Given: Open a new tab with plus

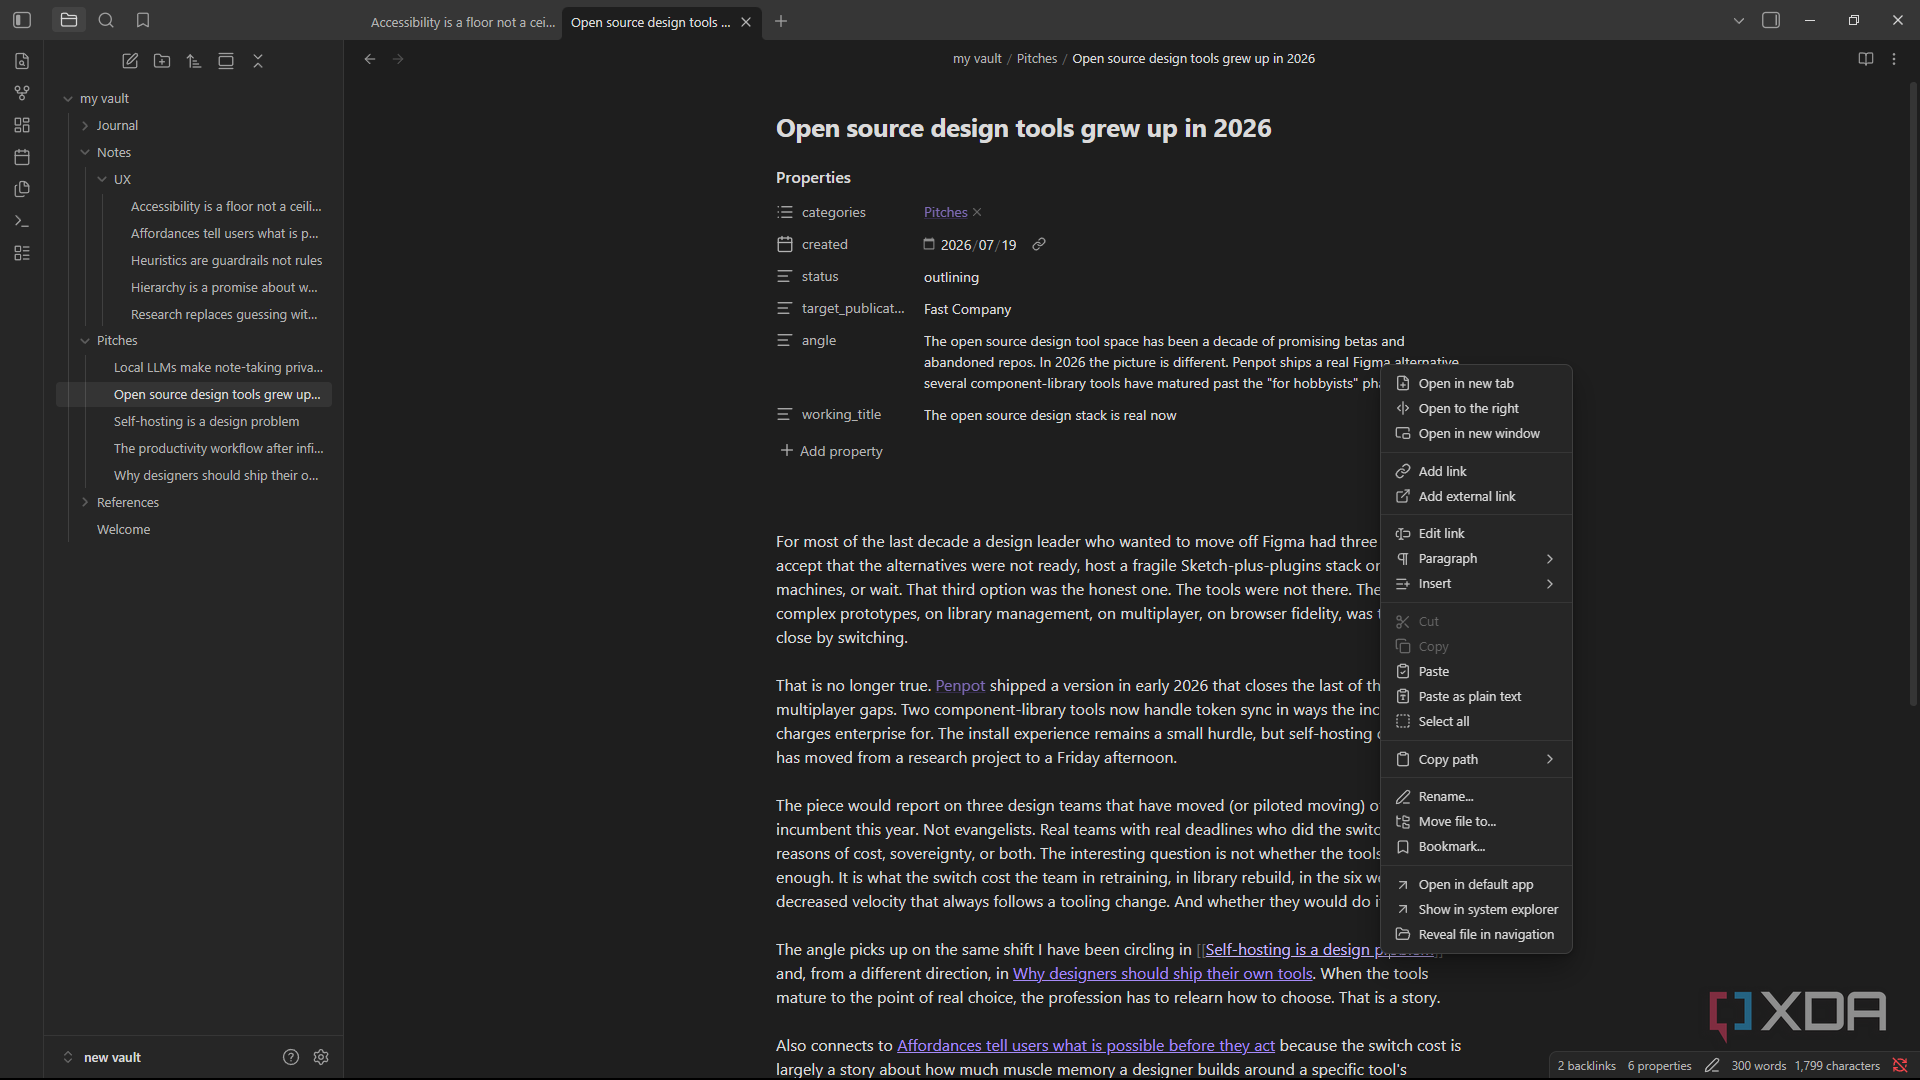Looking at the screenshot, I should click(781, 21).
